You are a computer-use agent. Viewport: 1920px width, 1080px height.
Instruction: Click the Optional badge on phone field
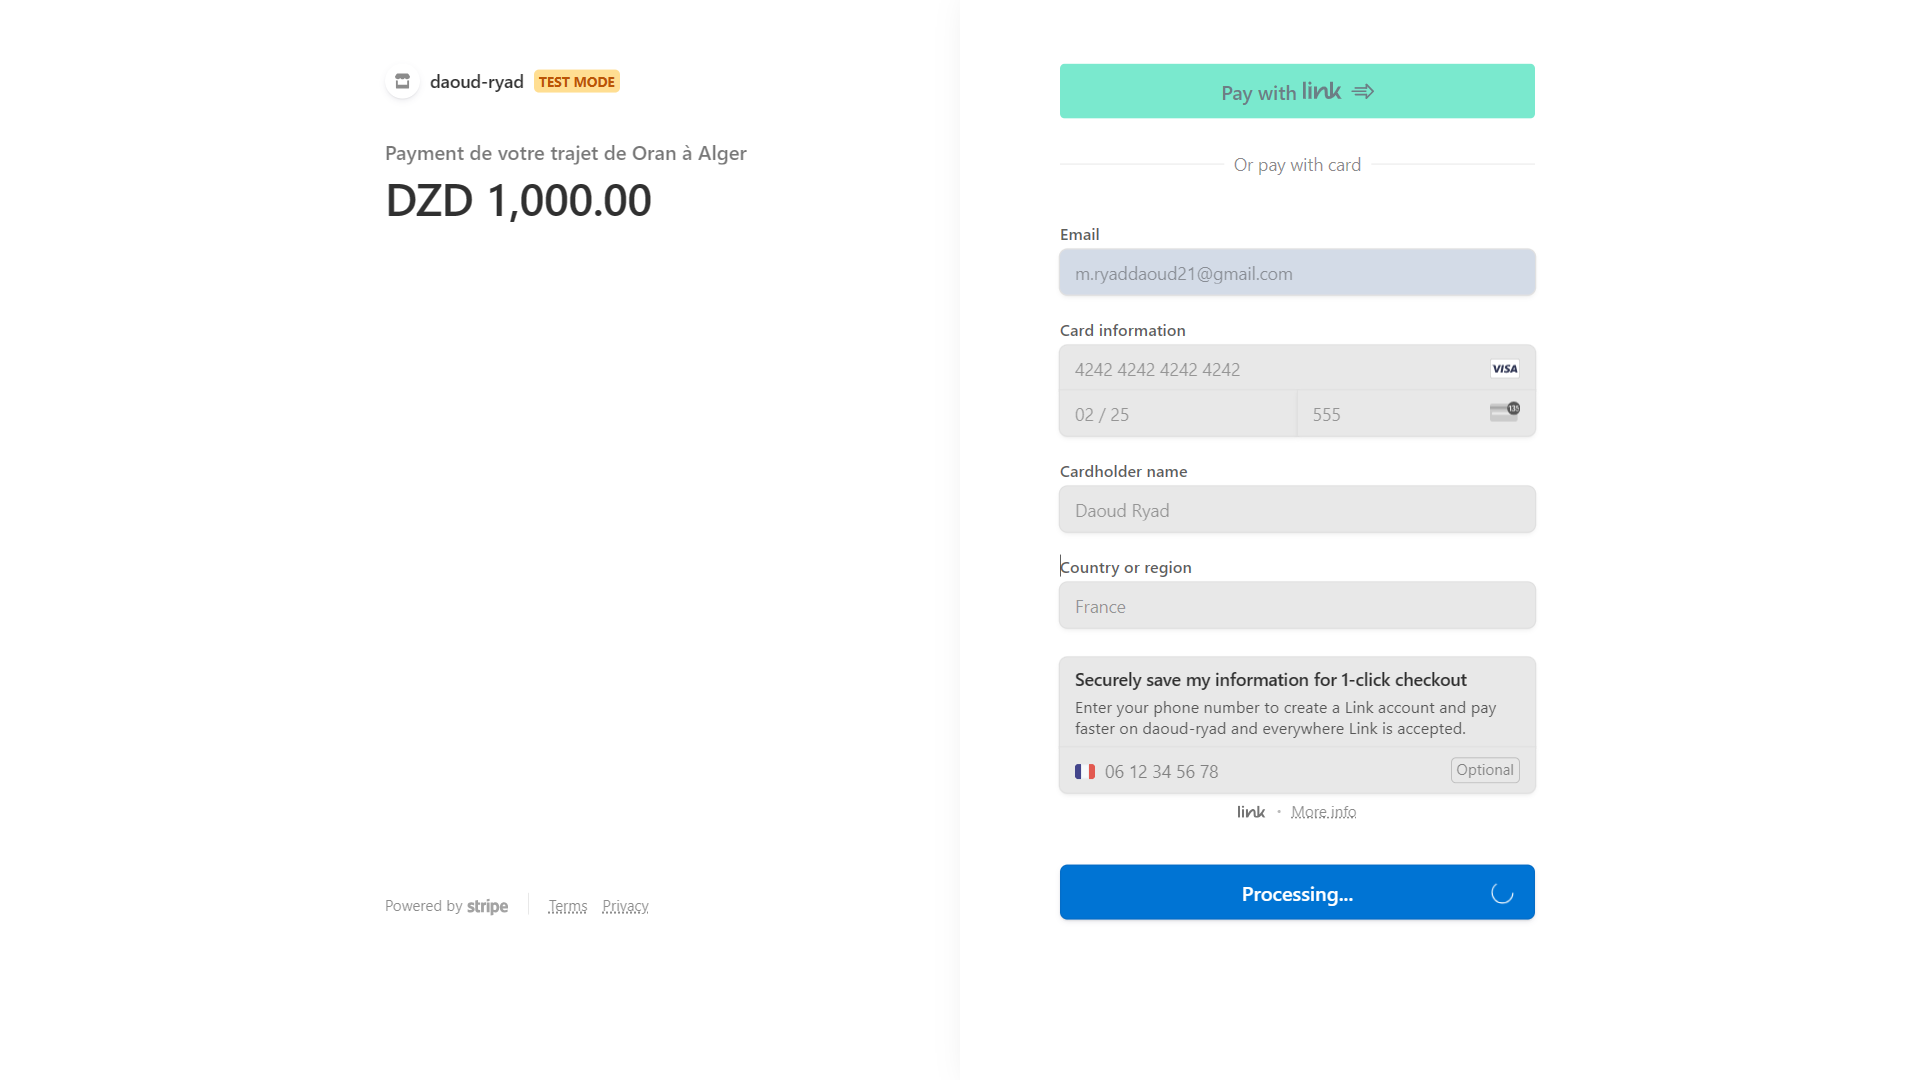(1484, 770)
